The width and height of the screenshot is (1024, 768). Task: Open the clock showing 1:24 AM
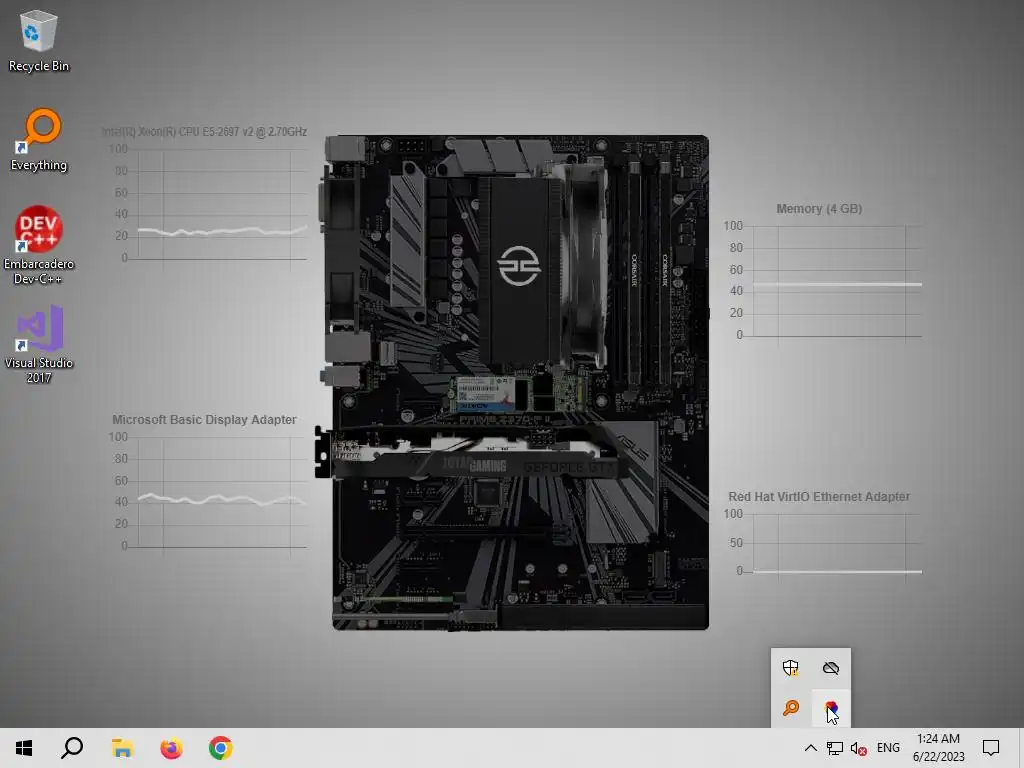[x=938, y=748]
